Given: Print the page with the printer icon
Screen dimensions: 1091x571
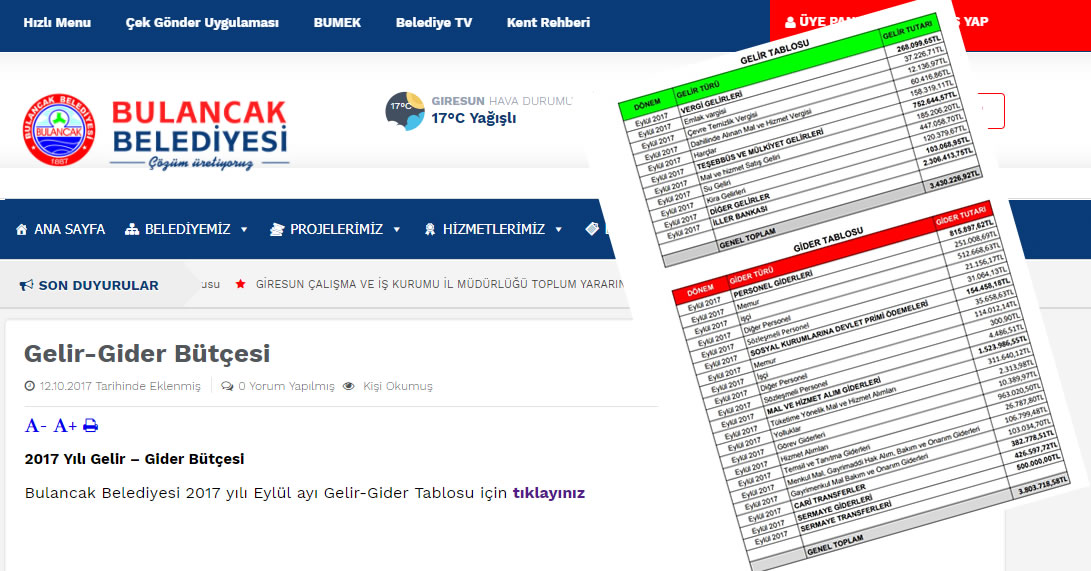Looking at the screenshot, I should (x=90, y=425).
